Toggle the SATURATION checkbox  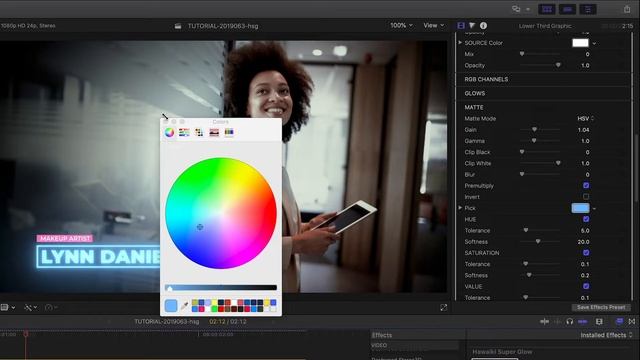pos(586,253)
